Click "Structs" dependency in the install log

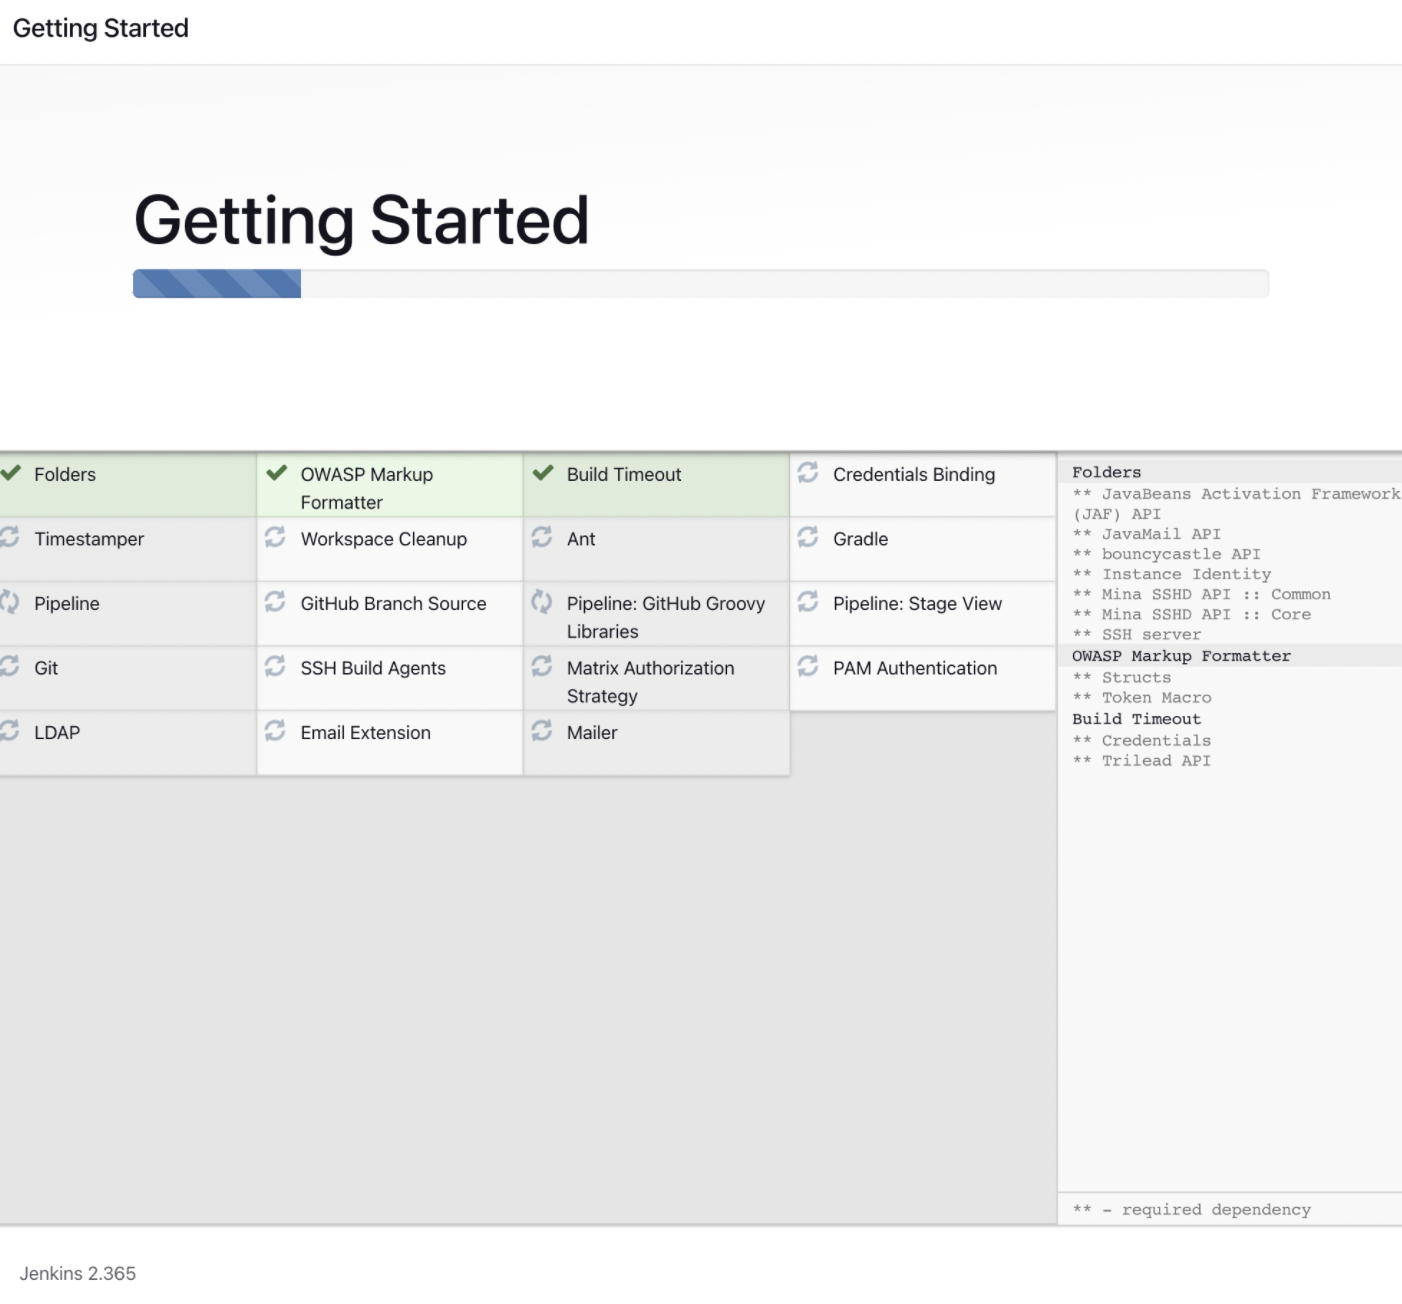click(x=1136, y=677)
